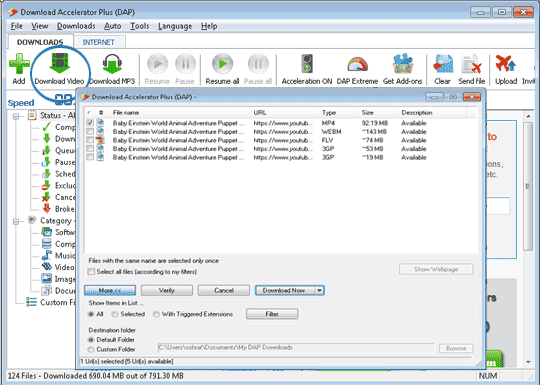This screenshot has height=385, width=540.
Task: Open the Language menu
Action: click(175, 26)
